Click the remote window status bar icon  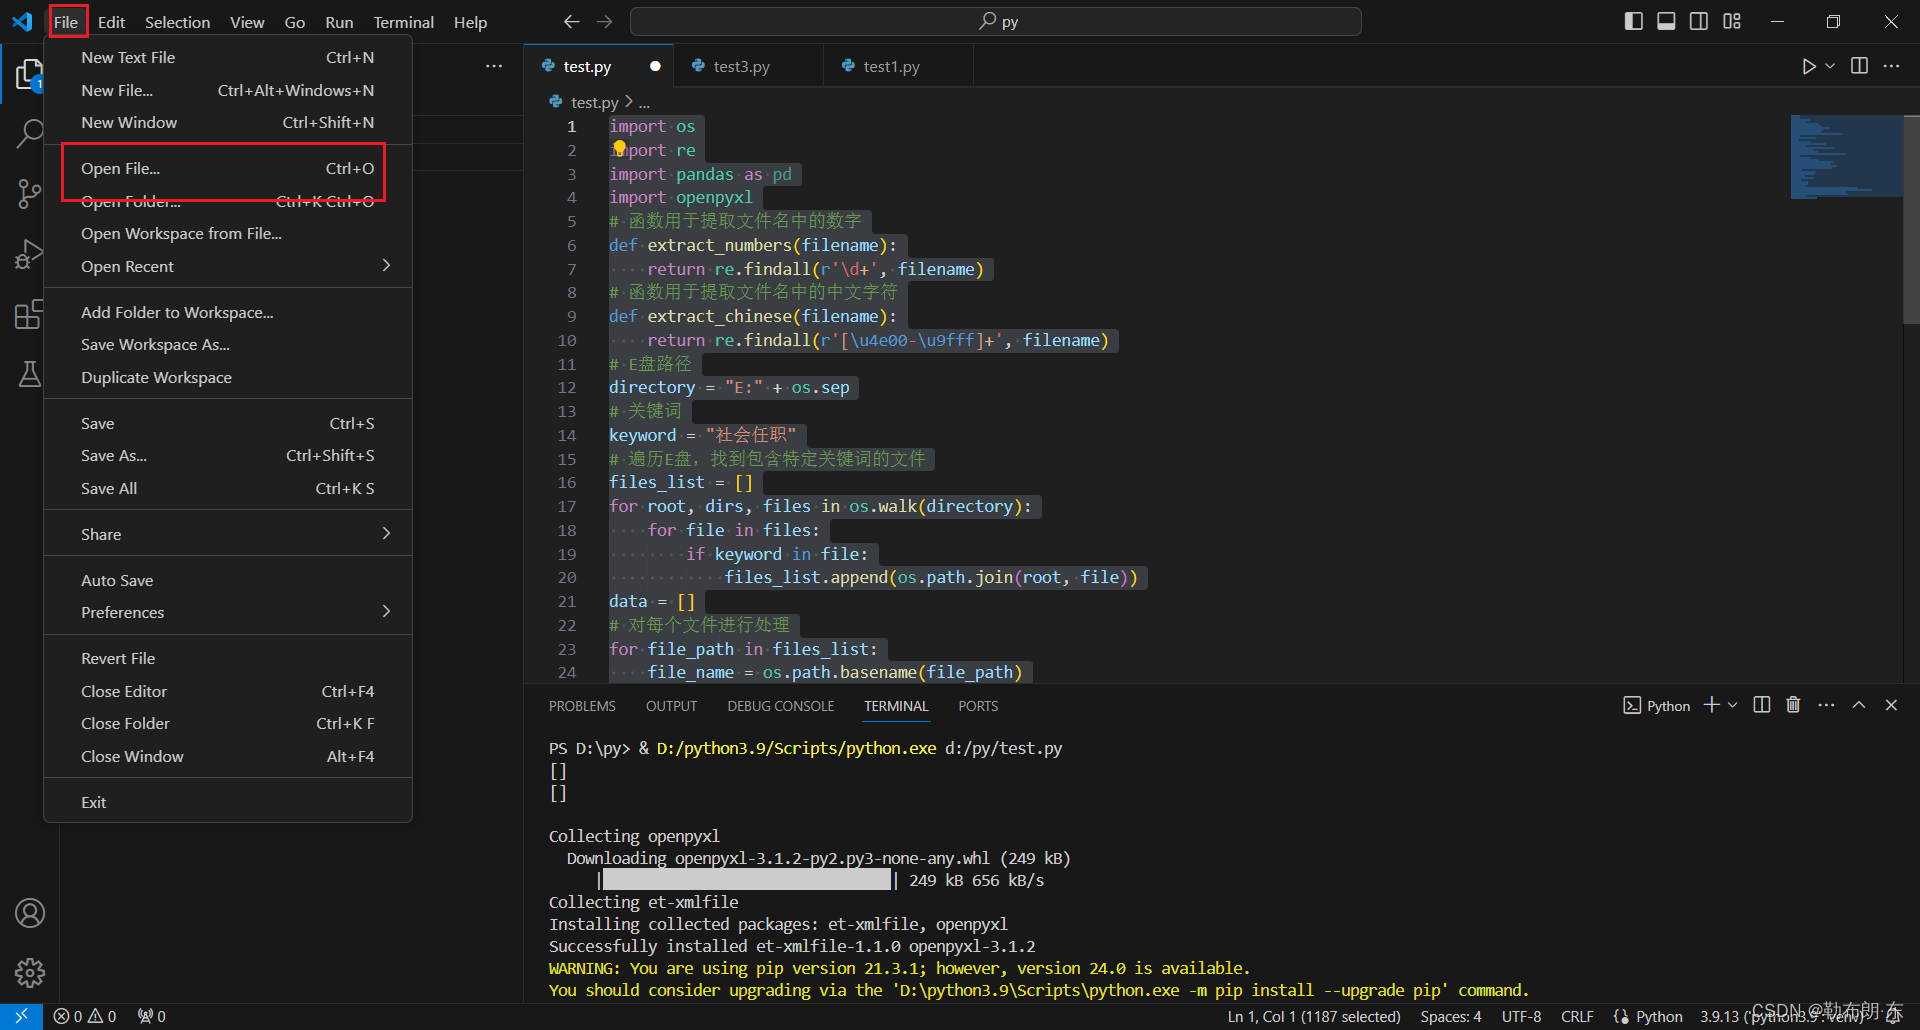click(21, 1016)
